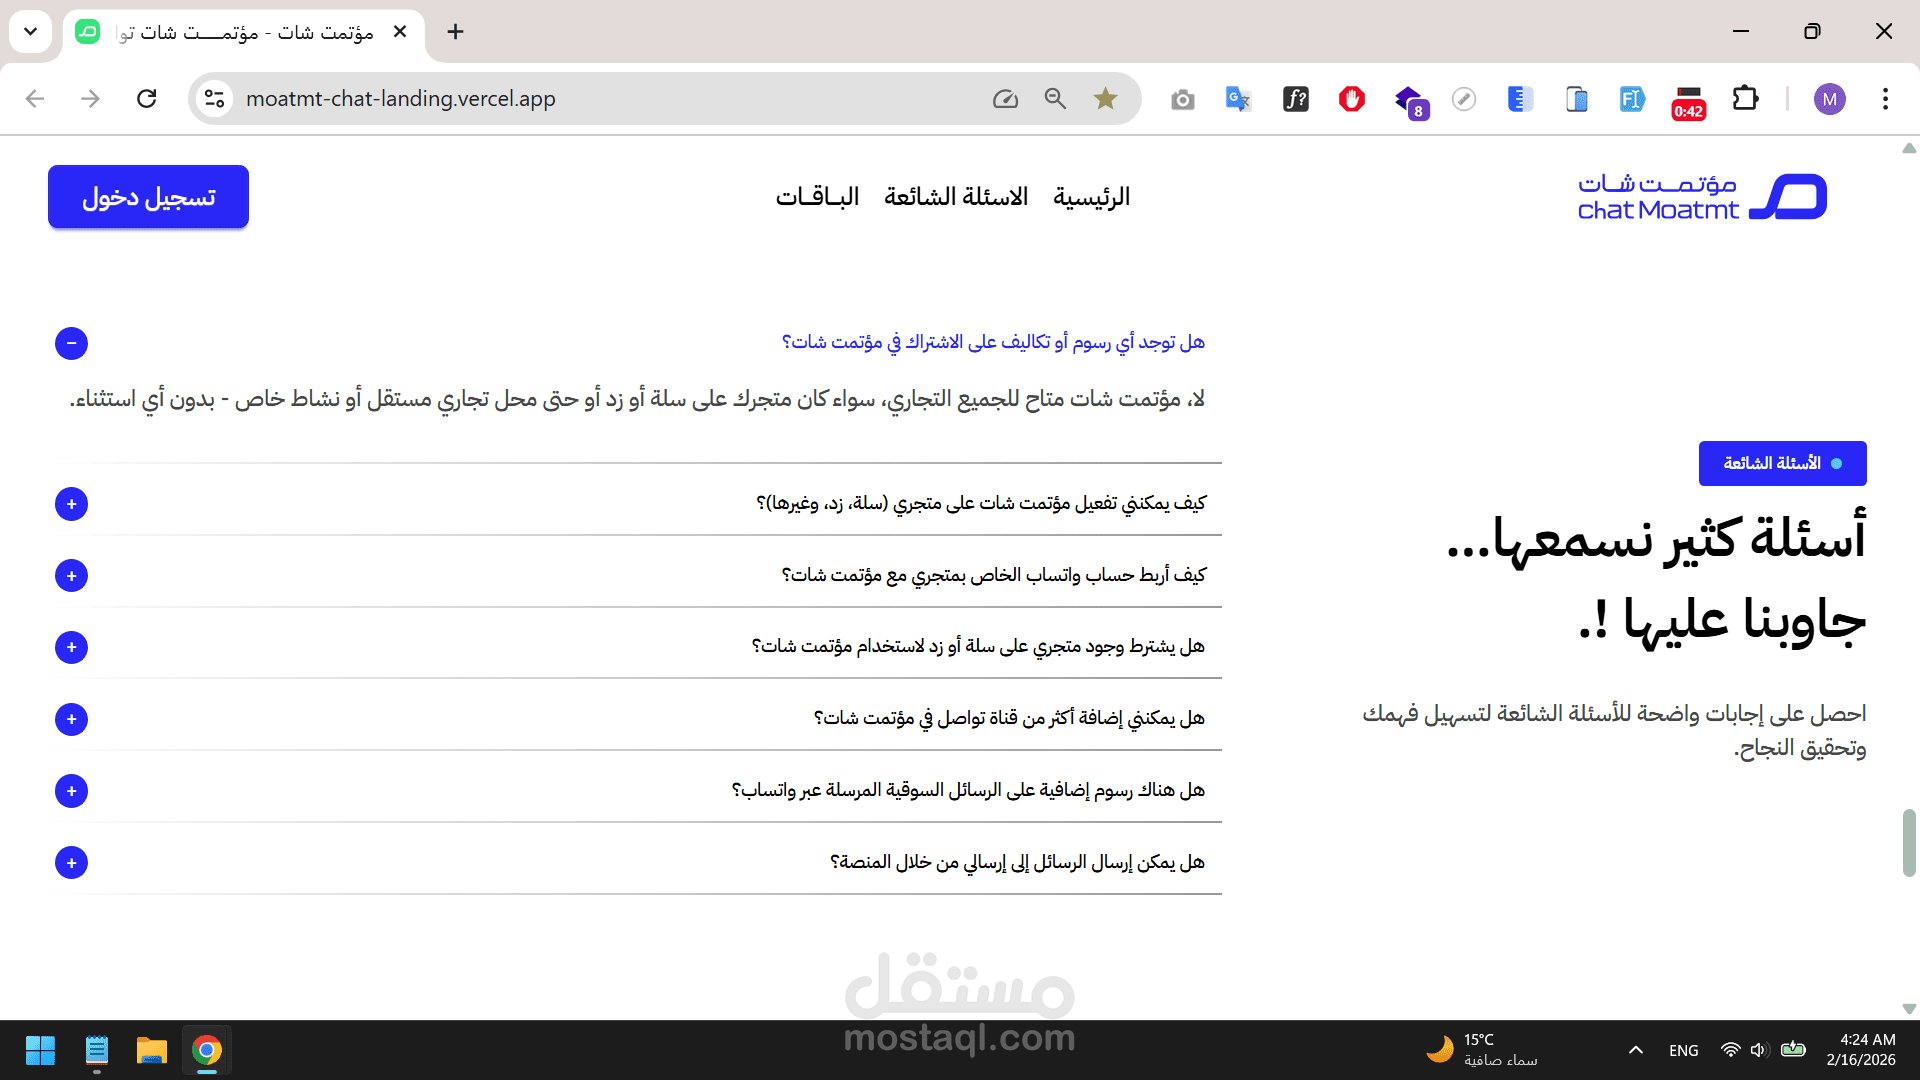Click the zoom magnifier icon in address bar
Screen dimensions: 1920x1080
click(x=1055, y=98)
